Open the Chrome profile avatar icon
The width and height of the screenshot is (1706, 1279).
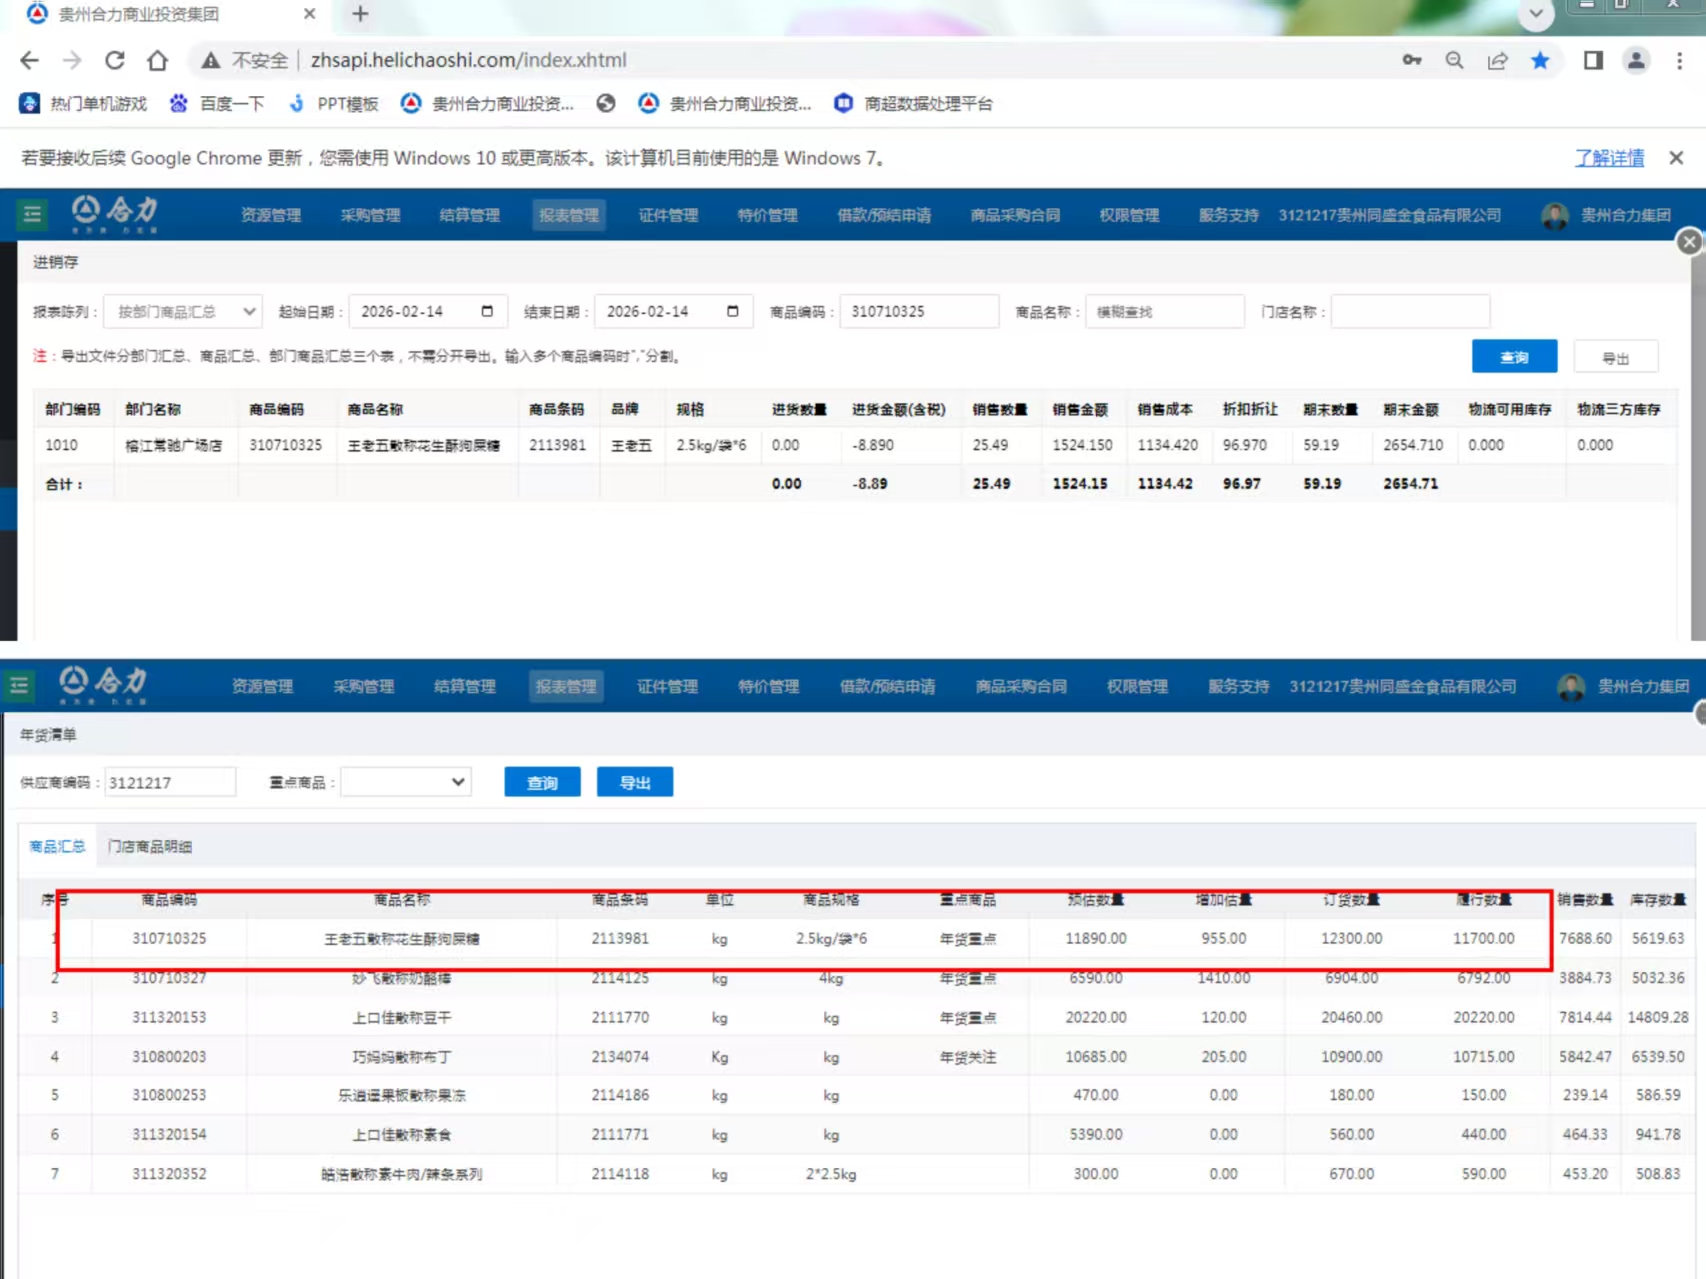1636,60
